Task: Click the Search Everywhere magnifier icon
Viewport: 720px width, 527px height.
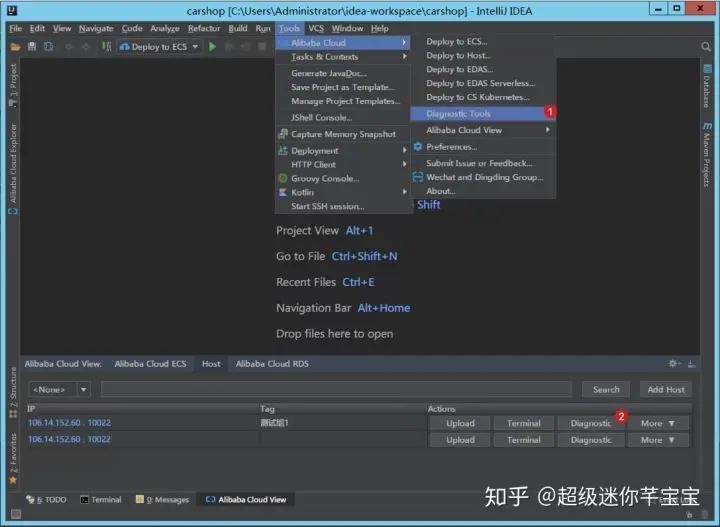Action: pos(706,46)
